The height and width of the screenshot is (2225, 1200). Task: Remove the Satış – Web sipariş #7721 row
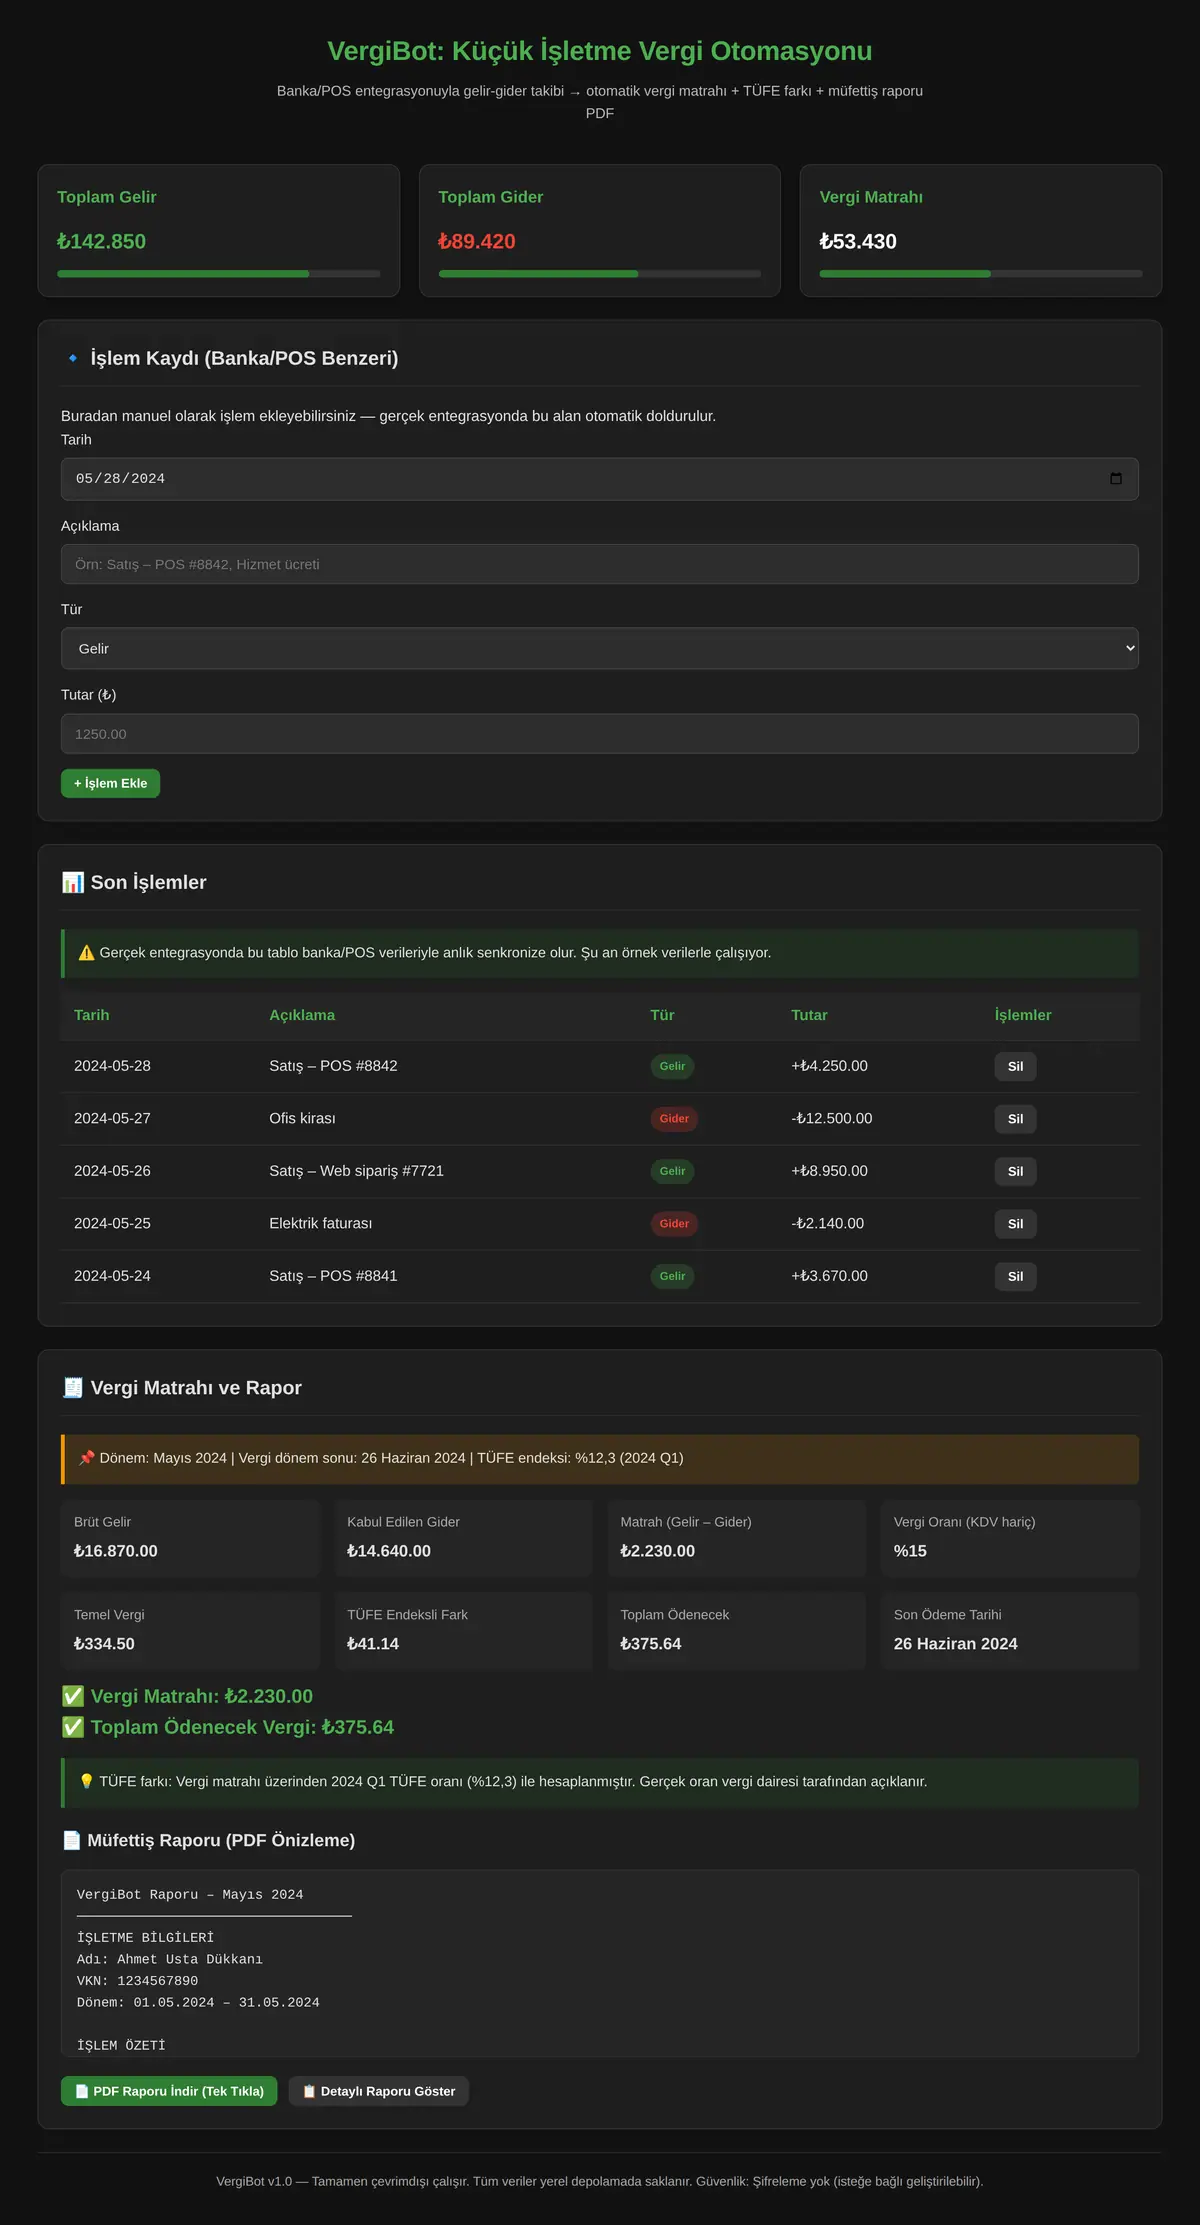pos(1015,1171)
